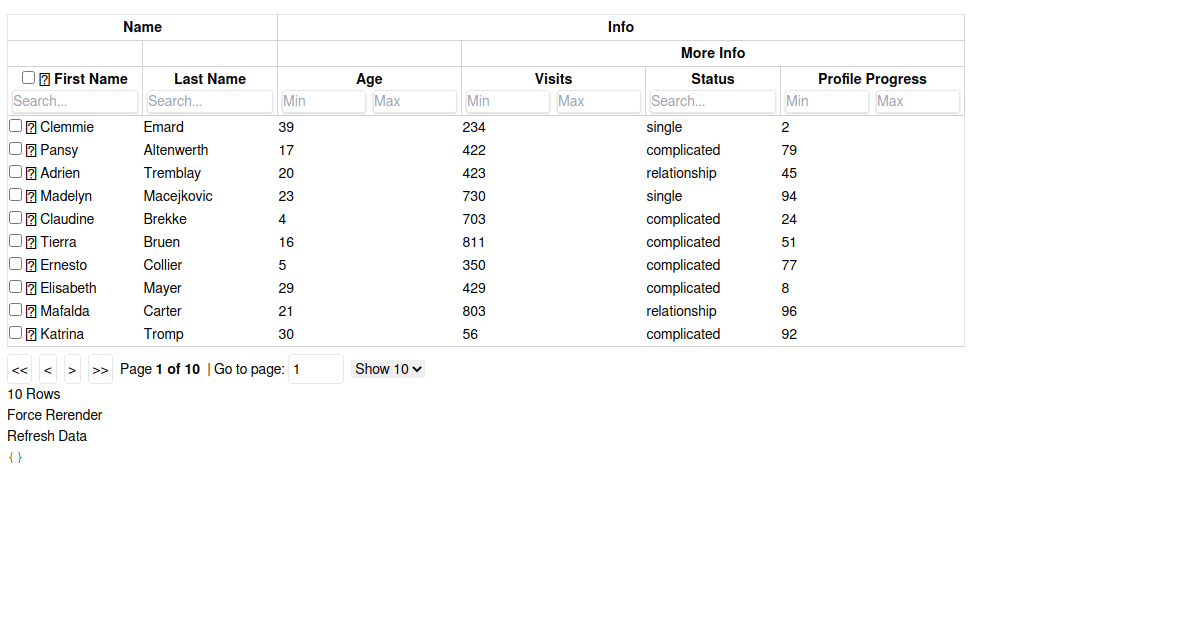Expand the row for Ernesto Collier
The height and width of the screenshot is (630, 1200).
33,263
